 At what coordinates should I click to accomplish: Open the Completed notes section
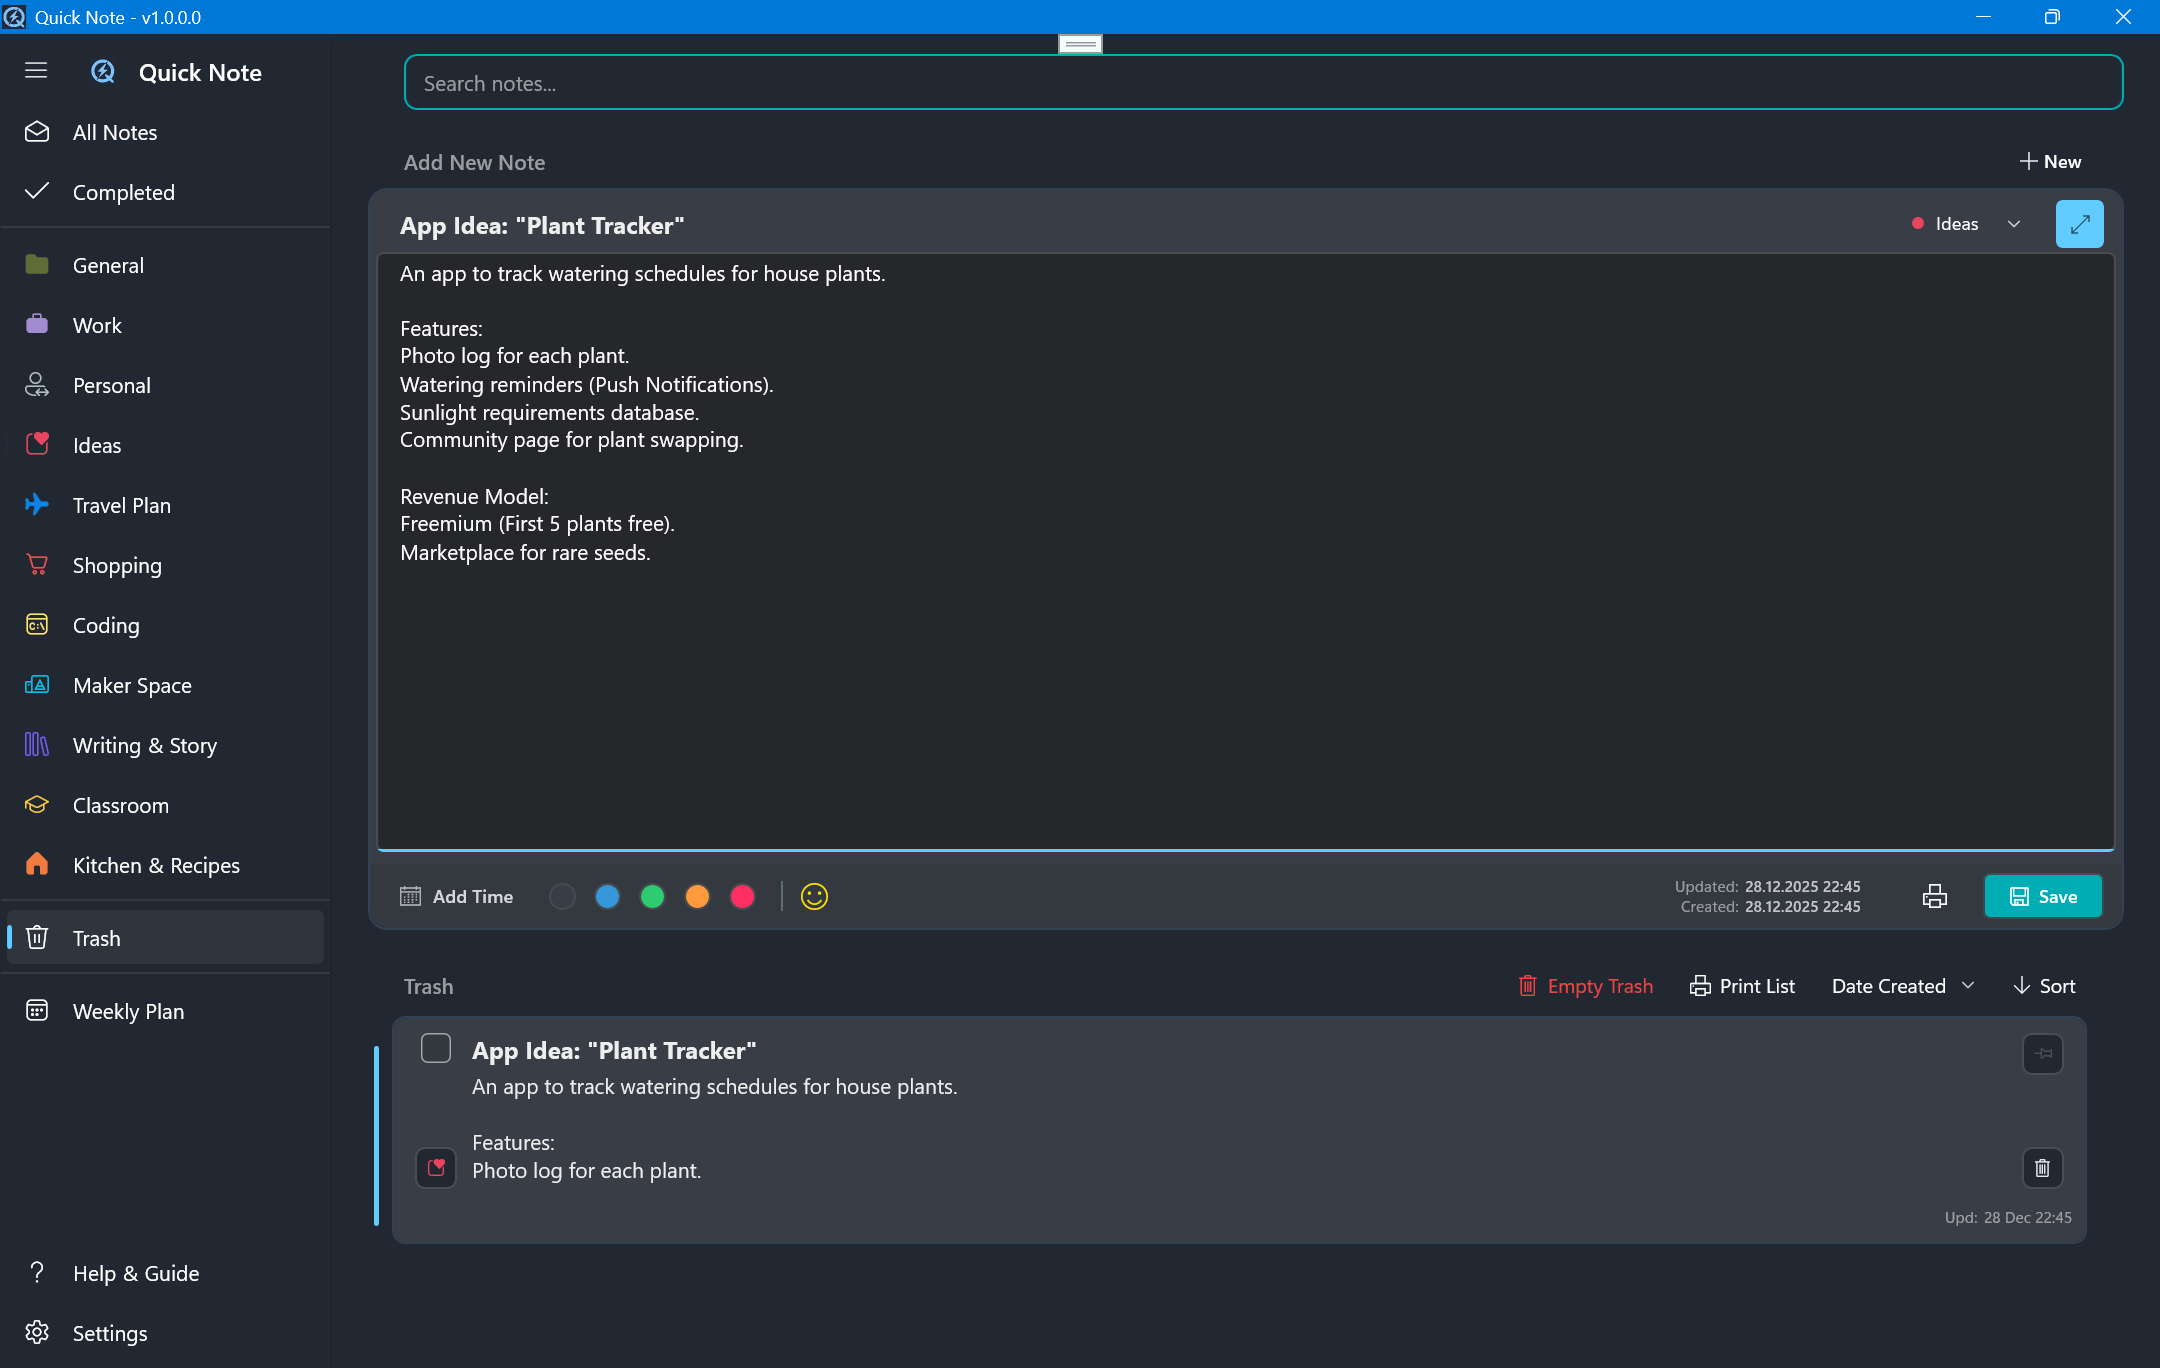(x=123, y=192)
